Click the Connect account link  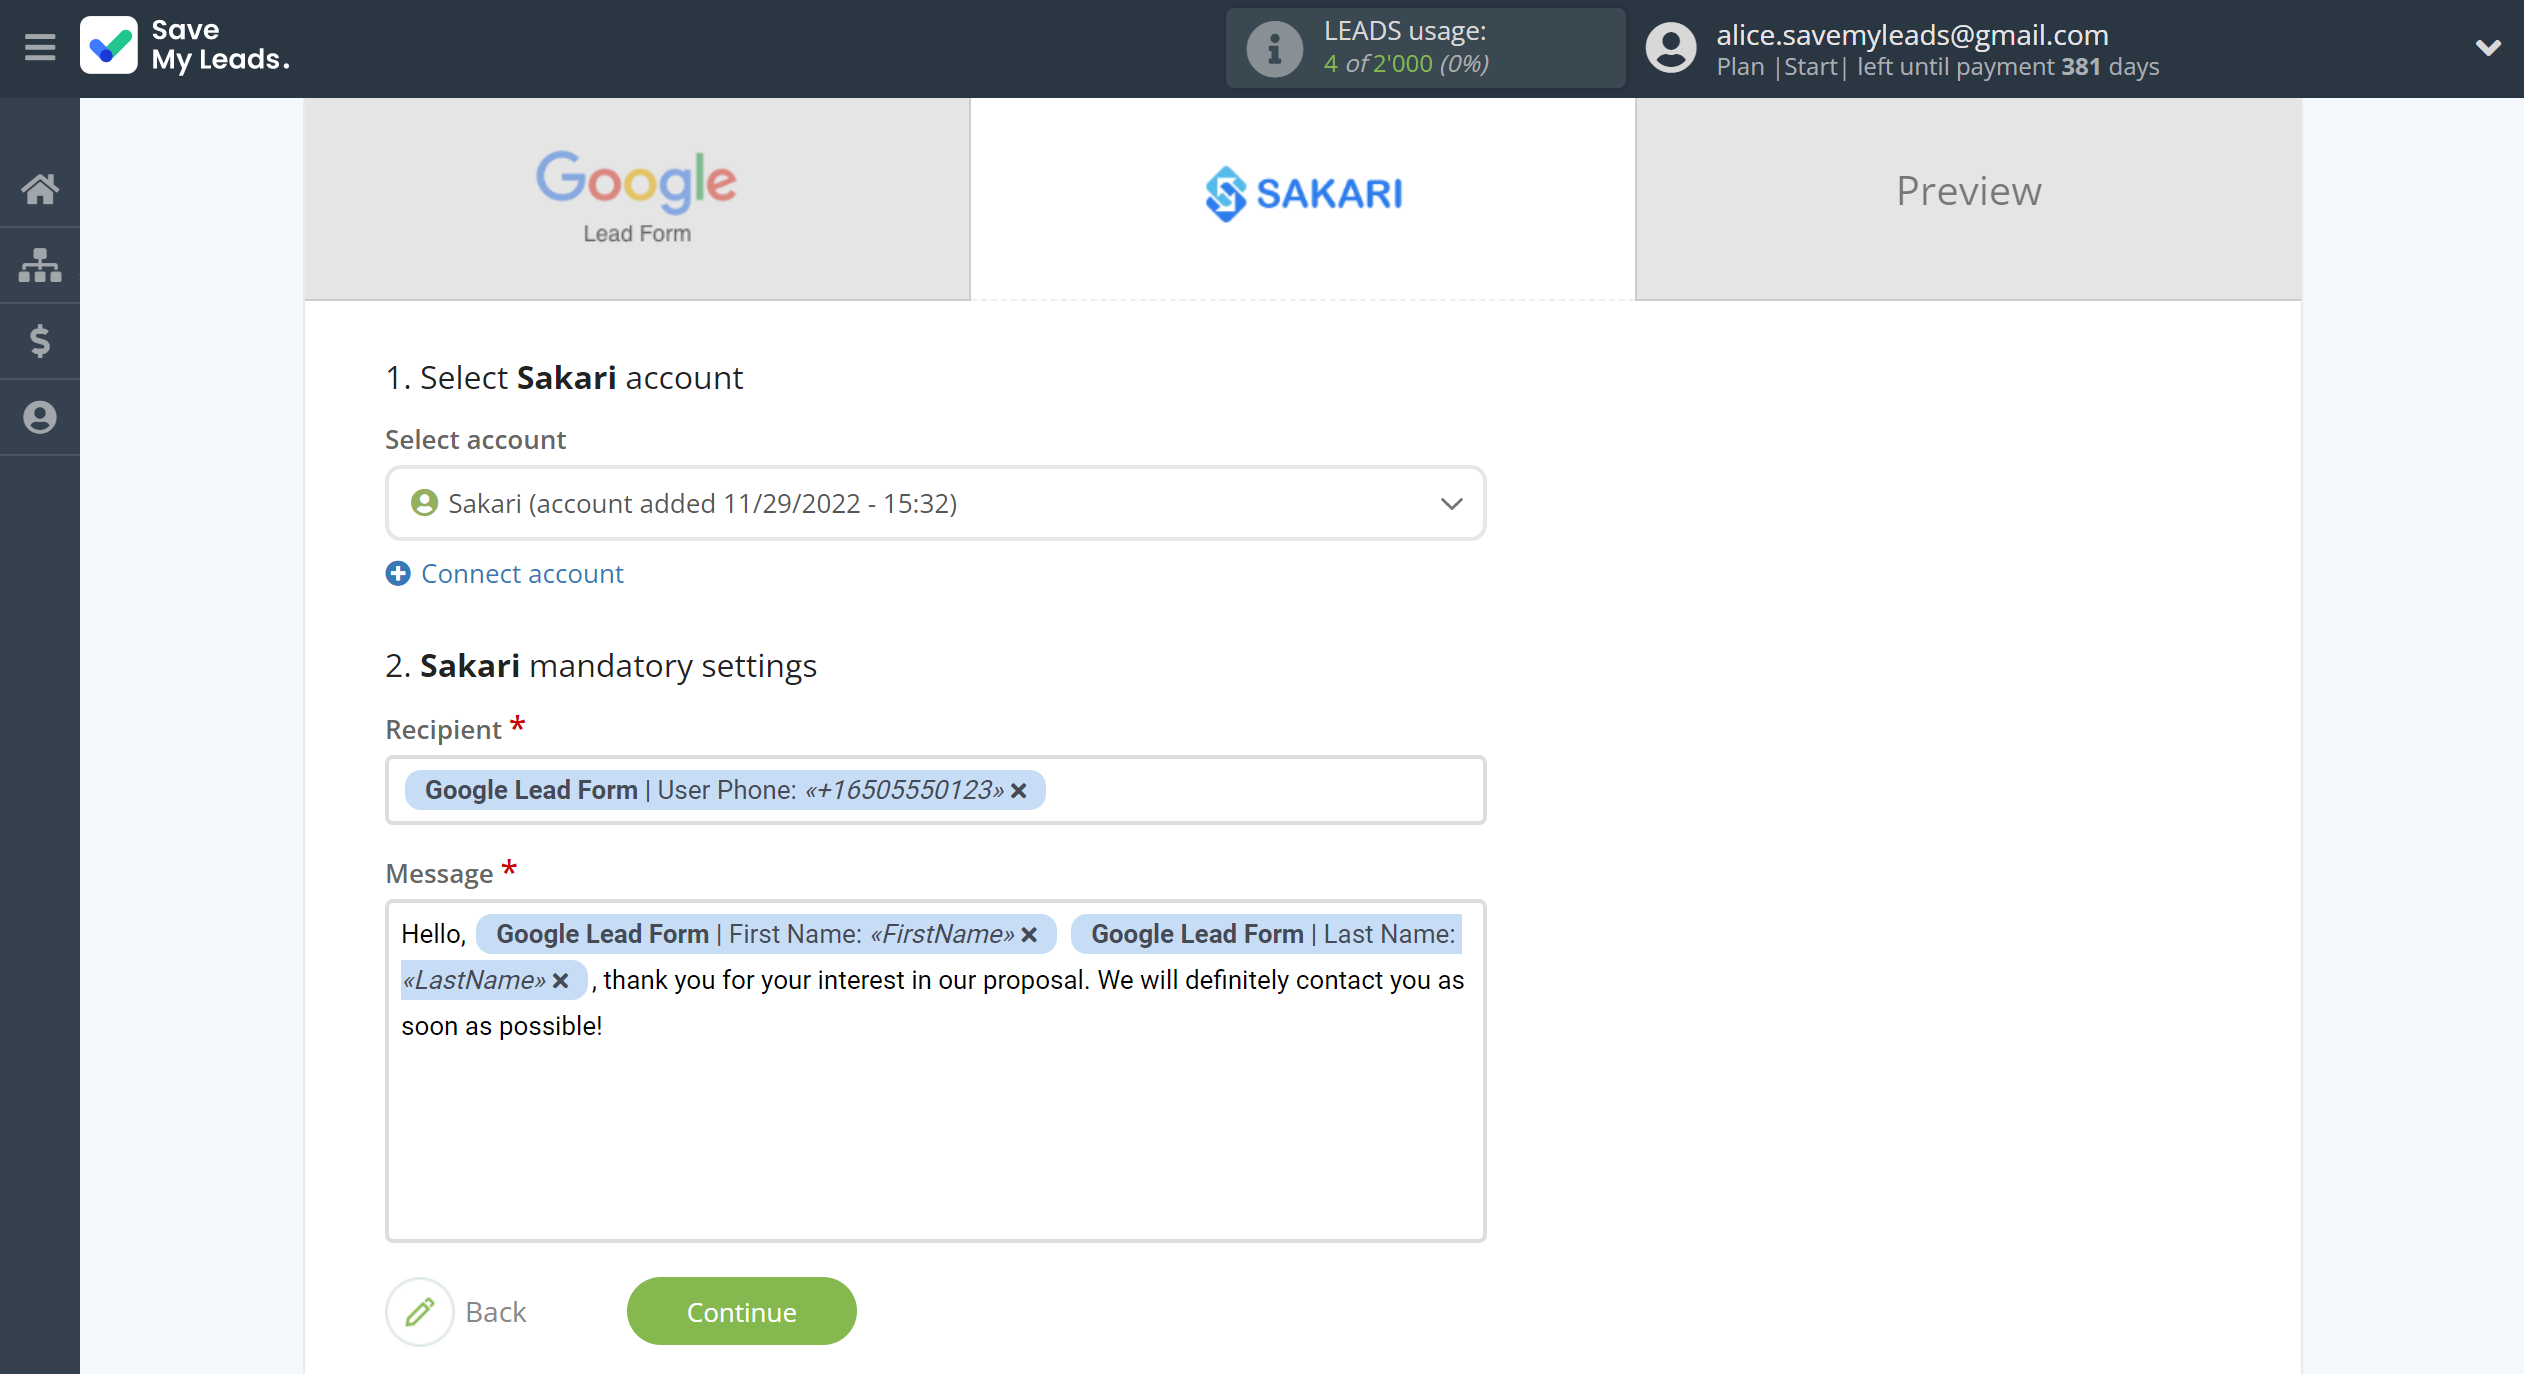point(522,573)
